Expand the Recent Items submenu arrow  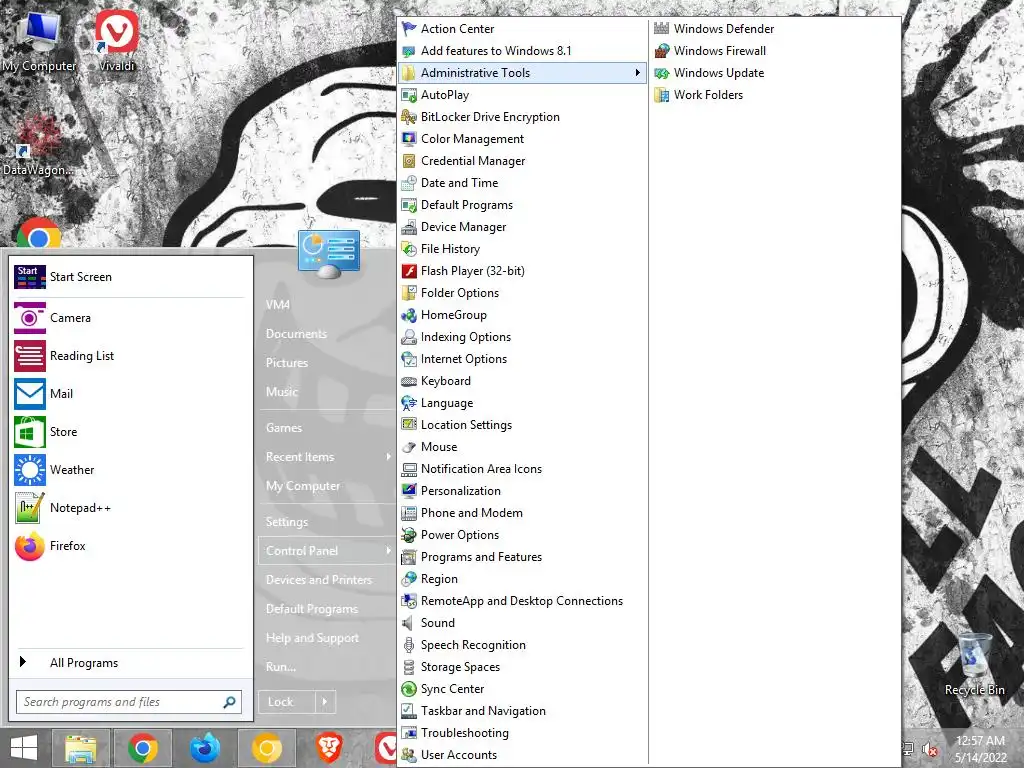(388, 456)
